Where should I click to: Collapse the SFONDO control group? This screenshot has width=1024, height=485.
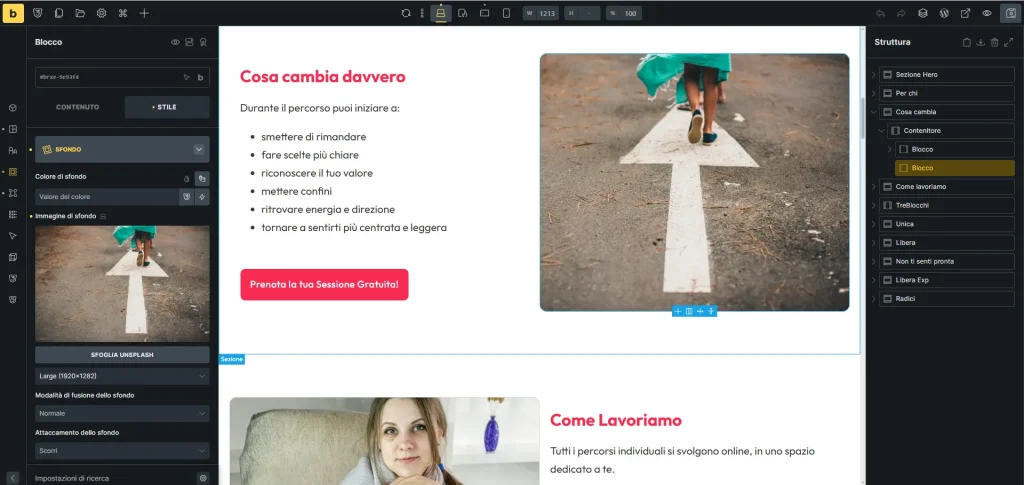(x=199, y=149)
